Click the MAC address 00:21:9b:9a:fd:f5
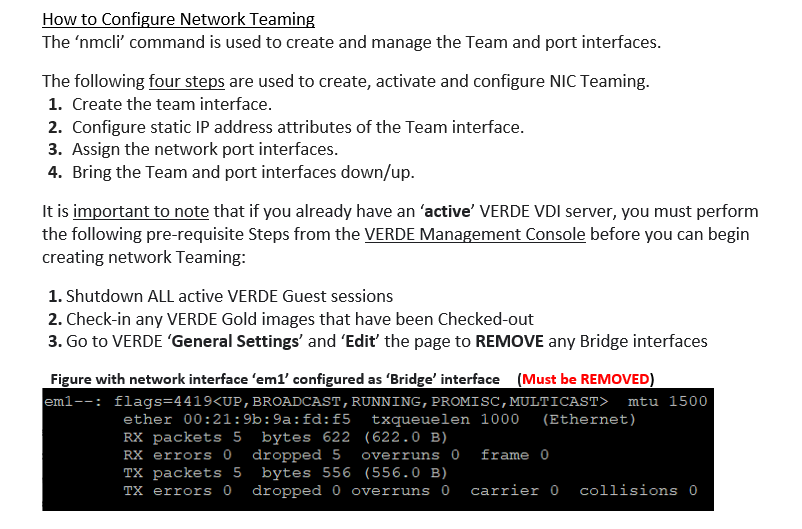The image size is (802, 529). pyautogui.click(x=267, y=420)
